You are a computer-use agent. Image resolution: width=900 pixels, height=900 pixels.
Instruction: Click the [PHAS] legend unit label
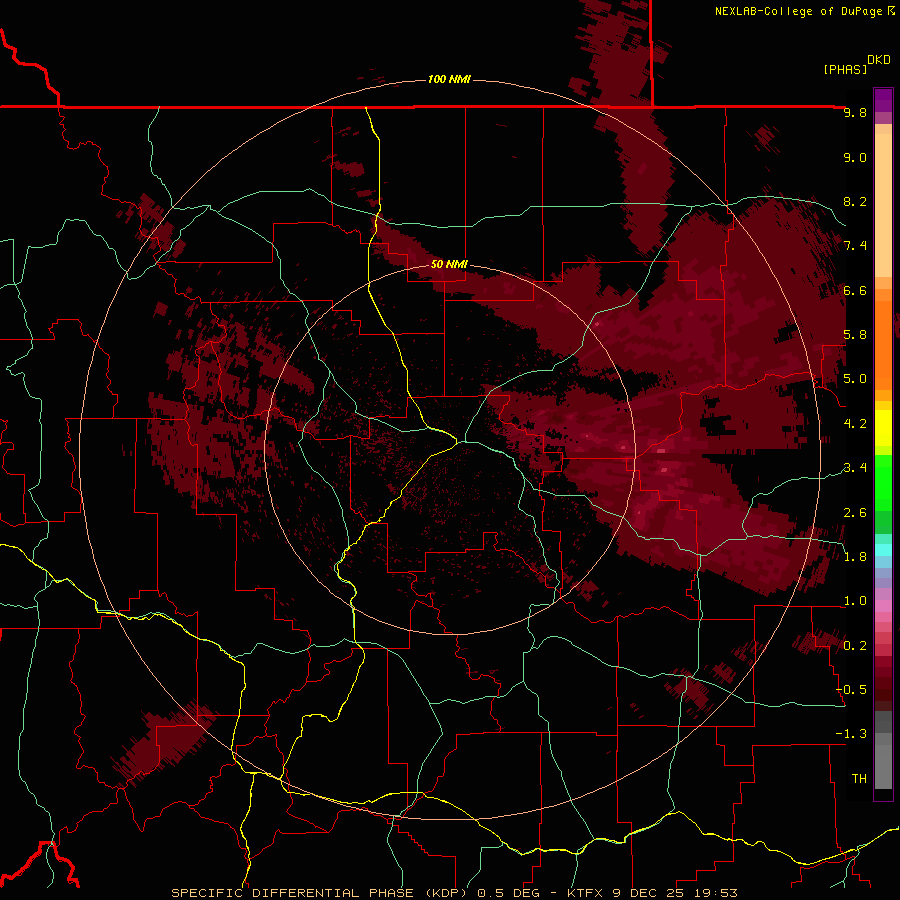point(845,69)
